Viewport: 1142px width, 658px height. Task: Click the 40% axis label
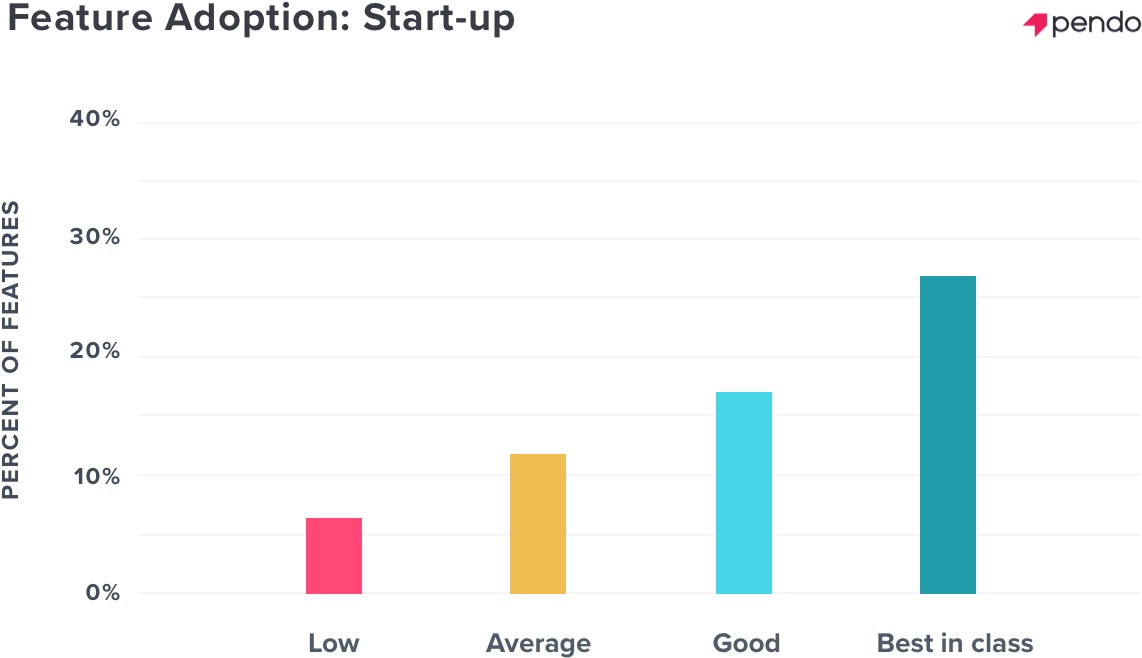(95, 118)
